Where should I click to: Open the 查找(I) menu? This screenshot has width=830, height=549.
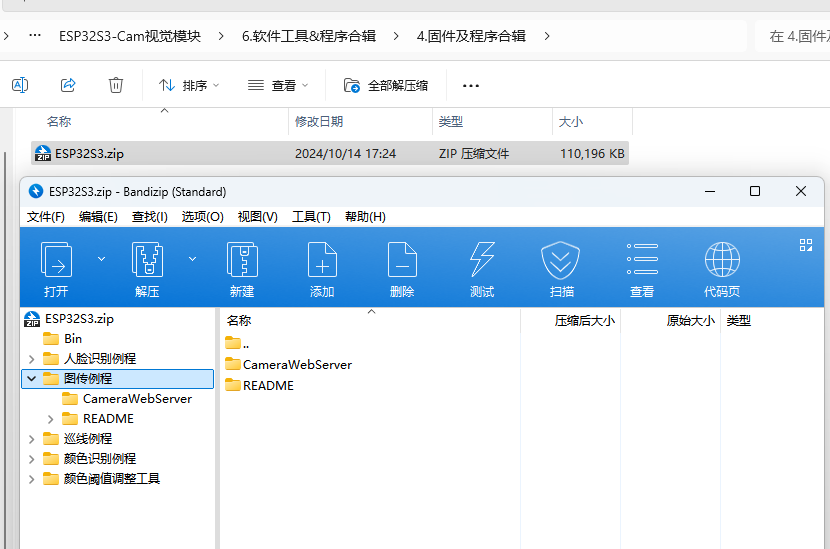tap(149, 217)
